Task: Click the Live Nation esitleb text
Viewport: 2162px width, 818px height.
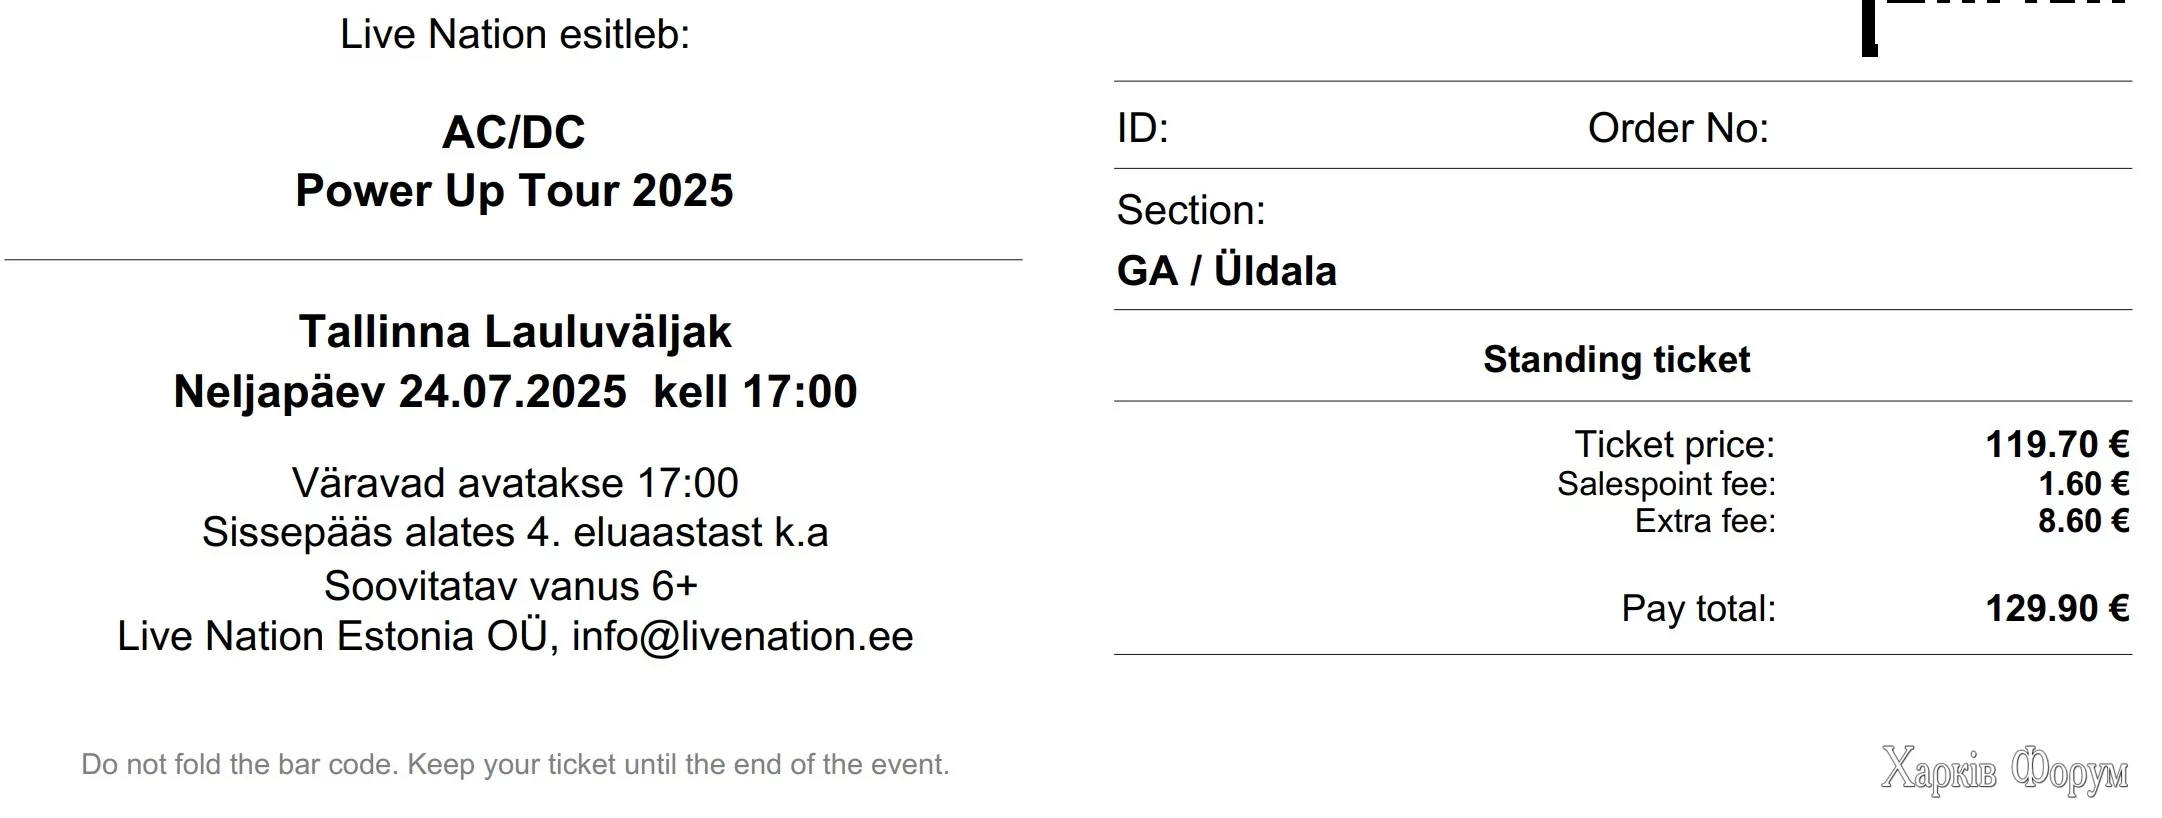Action: 514,35
